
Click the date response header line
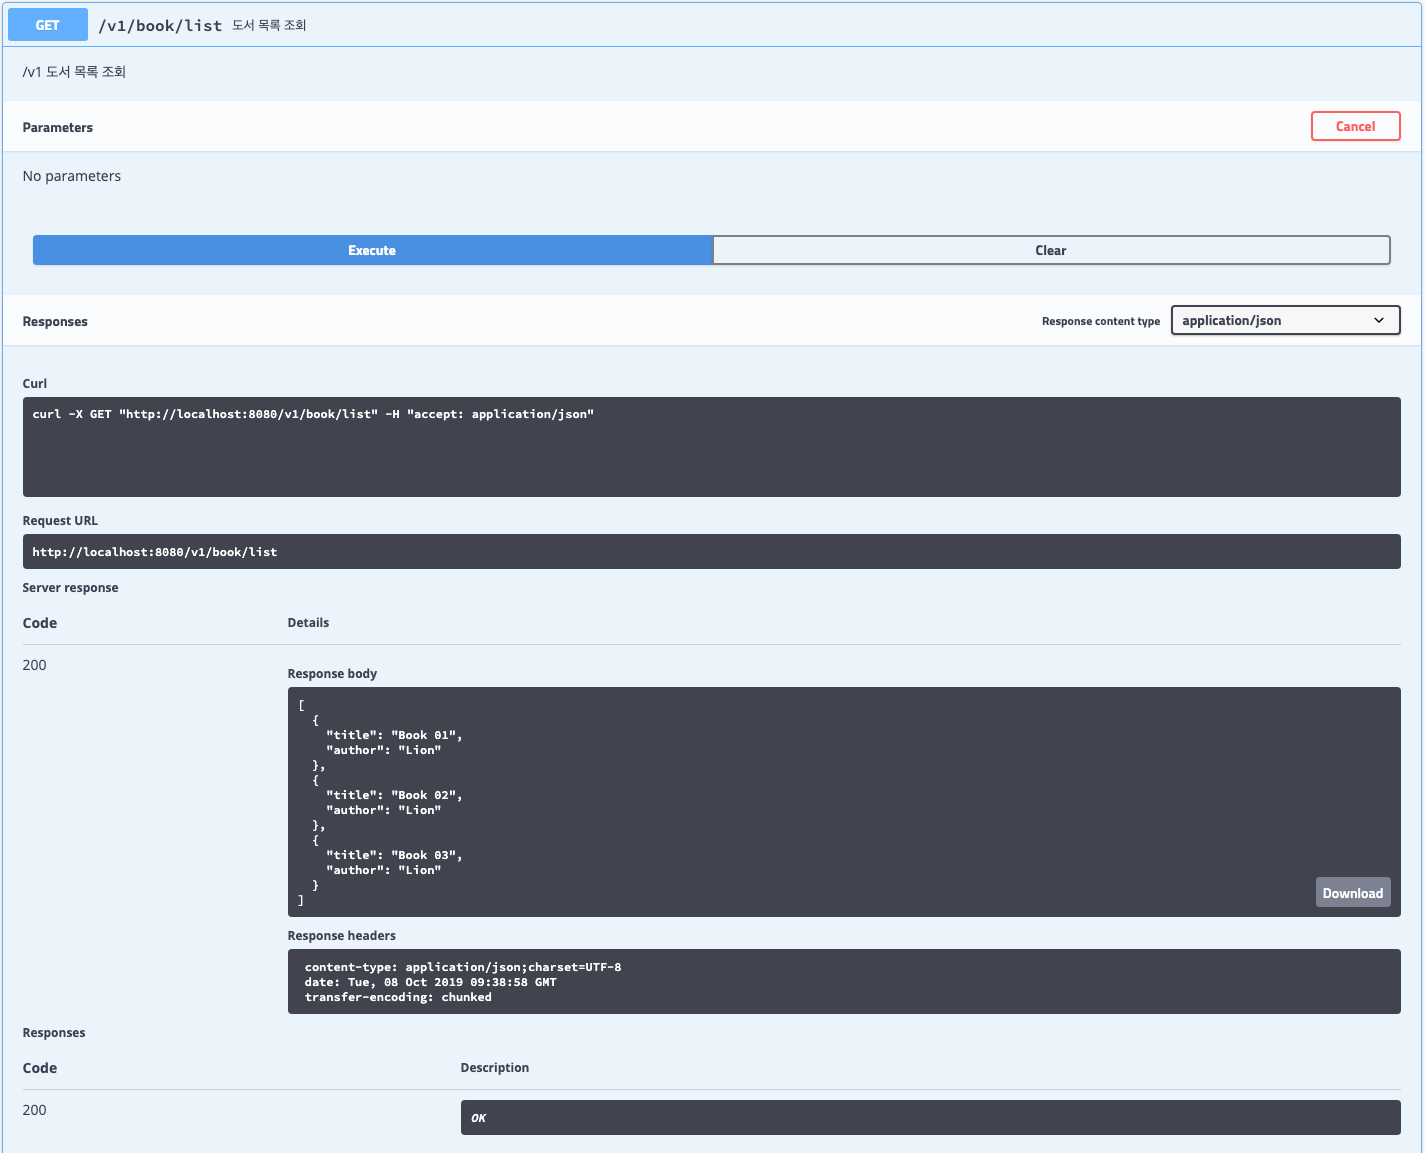pos(430,982)
